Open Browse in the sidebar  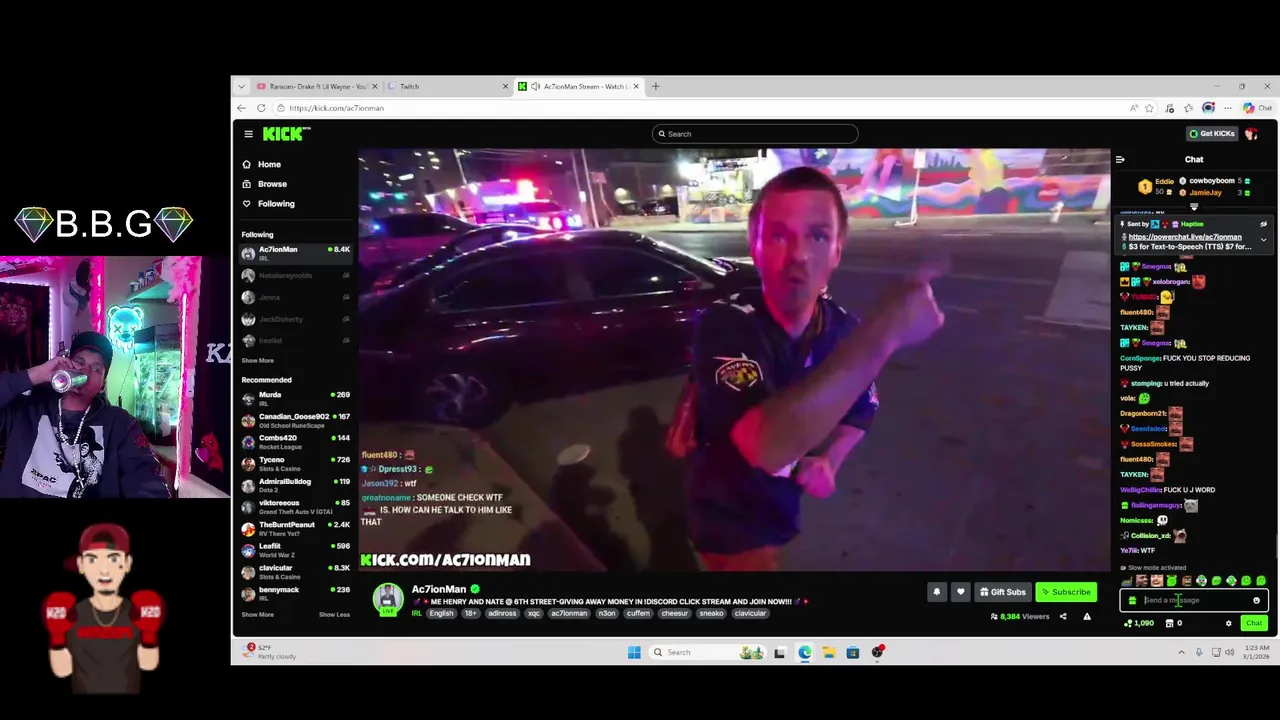coord(272,184)
